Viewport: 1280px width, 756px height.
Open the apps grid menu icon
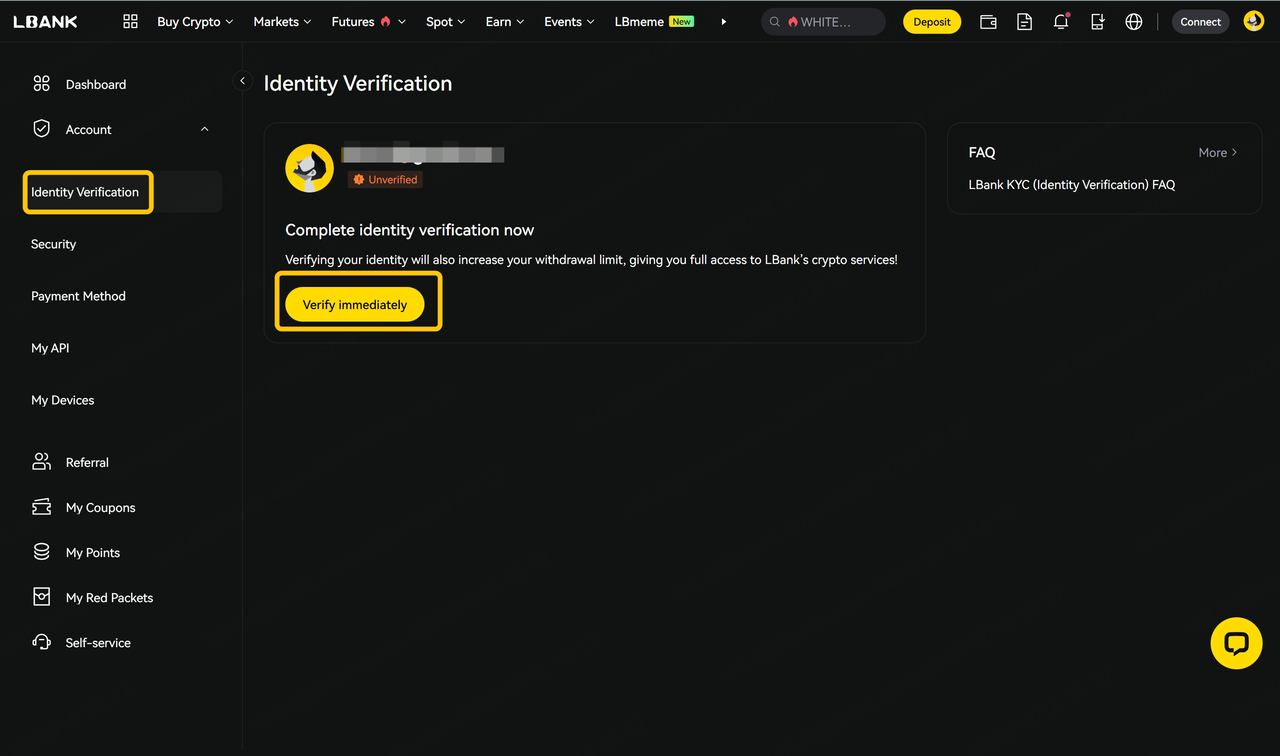(x=130, y=21)
